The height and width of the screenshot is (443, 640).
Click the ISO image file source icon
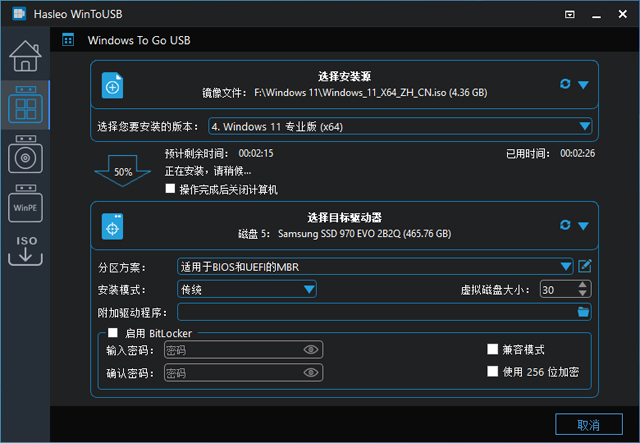tap(113, 87)
